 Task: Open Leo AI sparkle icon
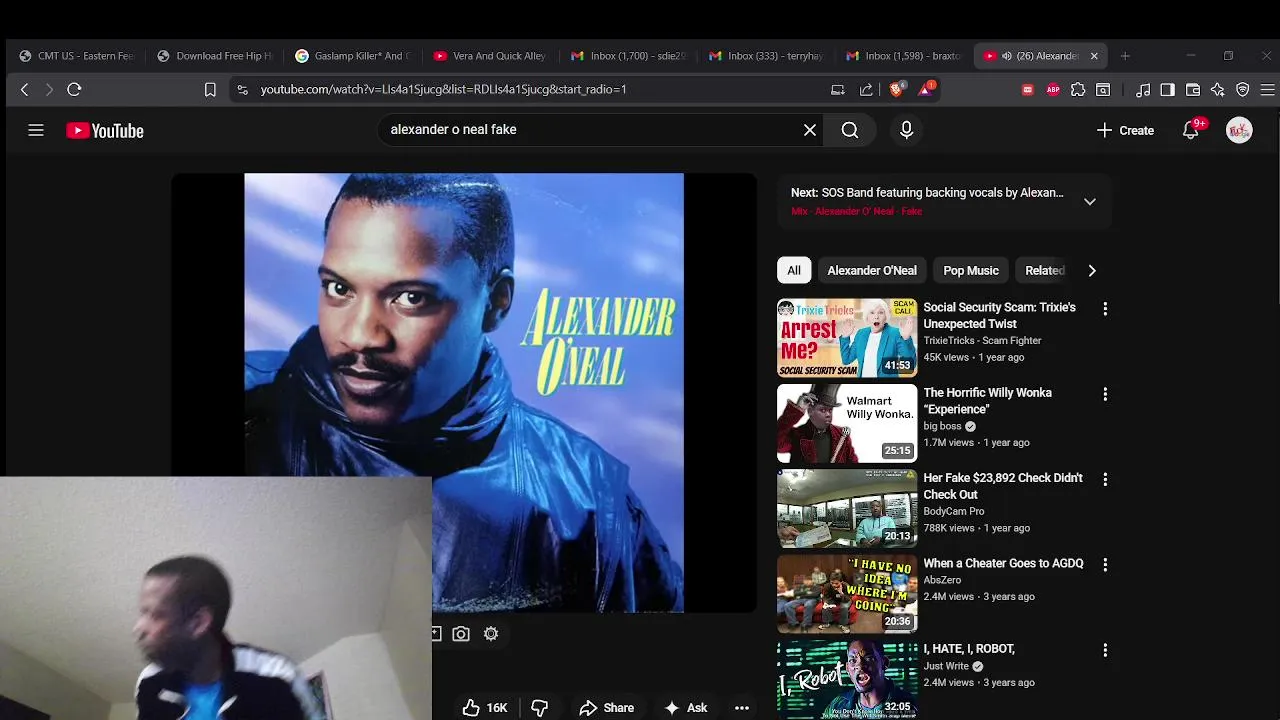1217,89
